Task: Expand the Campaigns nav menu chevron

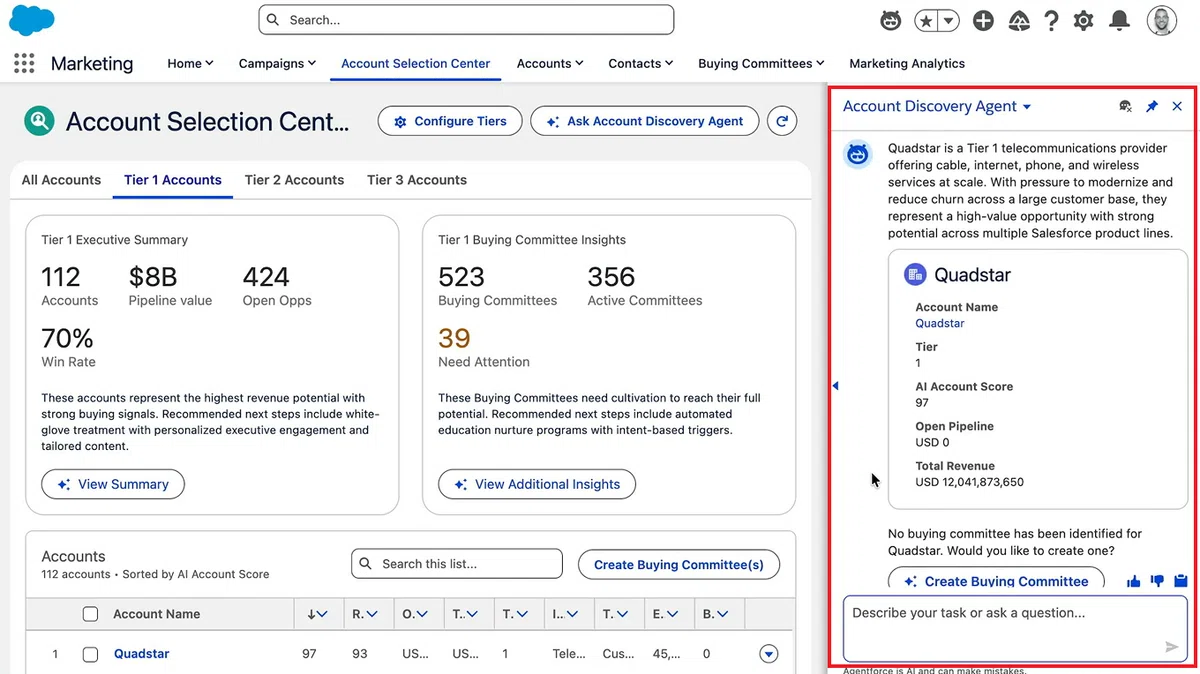Action: pos(312,63)
